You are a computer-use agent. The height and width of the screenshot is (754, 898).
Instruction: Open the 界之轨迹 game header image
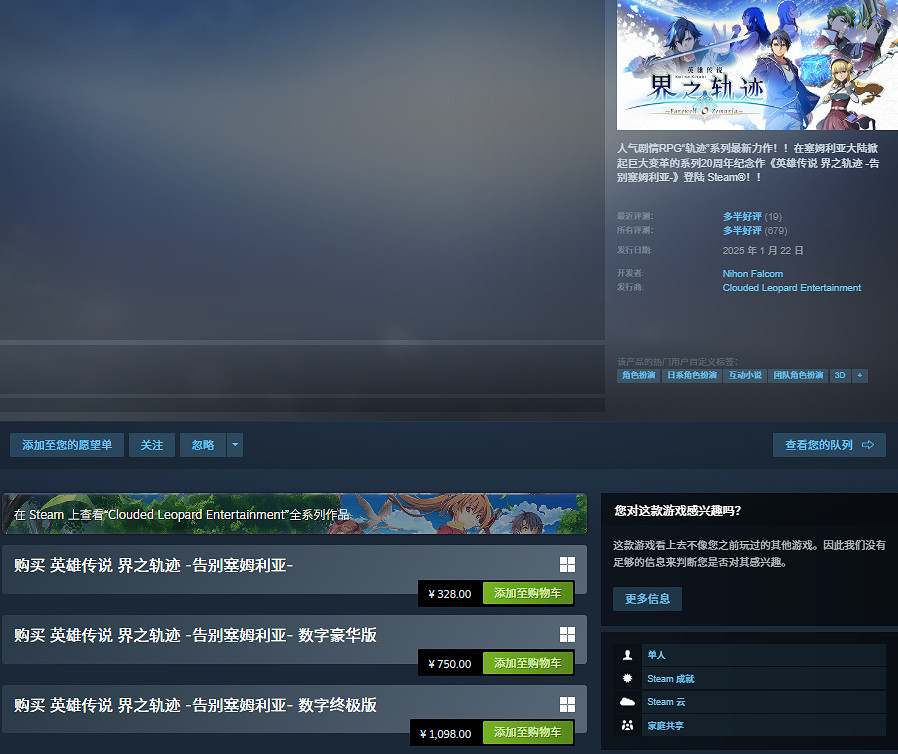tap(757, 65)
